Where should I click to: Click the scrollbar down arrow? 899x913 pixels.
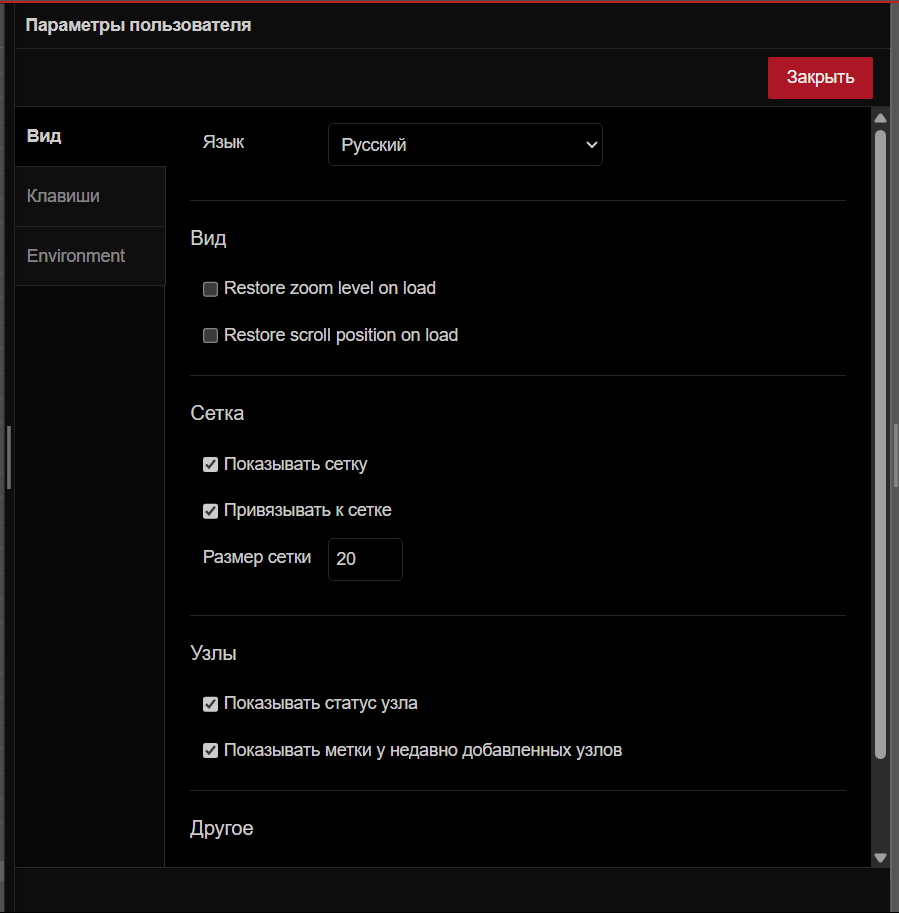pyautogui.click(x=880, y=857)
